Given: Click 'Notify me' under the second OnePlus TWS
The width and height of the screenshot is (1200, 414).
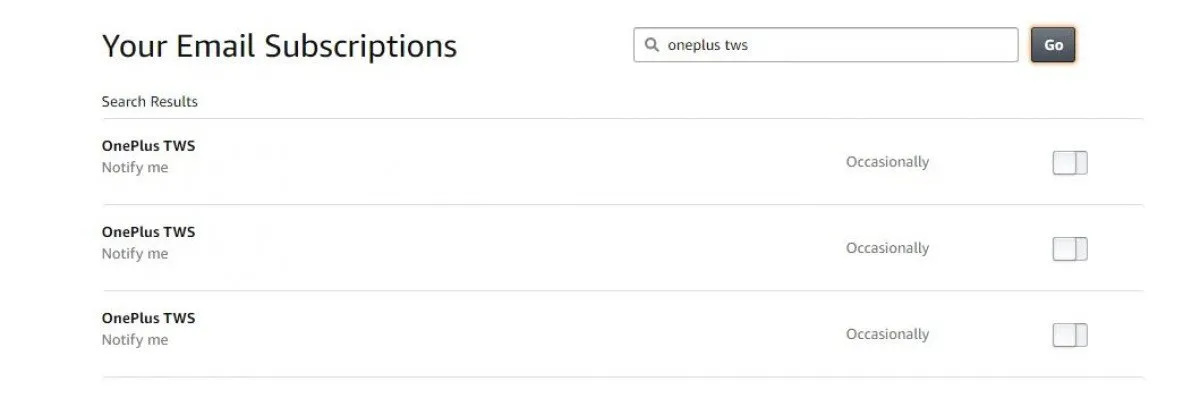Looking at the screenshot, I should [135, 254].
